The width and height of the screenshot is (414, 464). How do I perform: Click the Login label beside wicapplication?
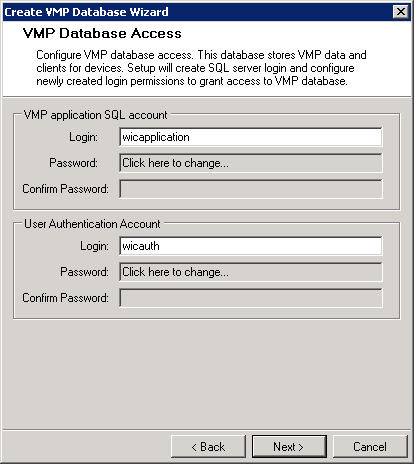click(83, 137)
